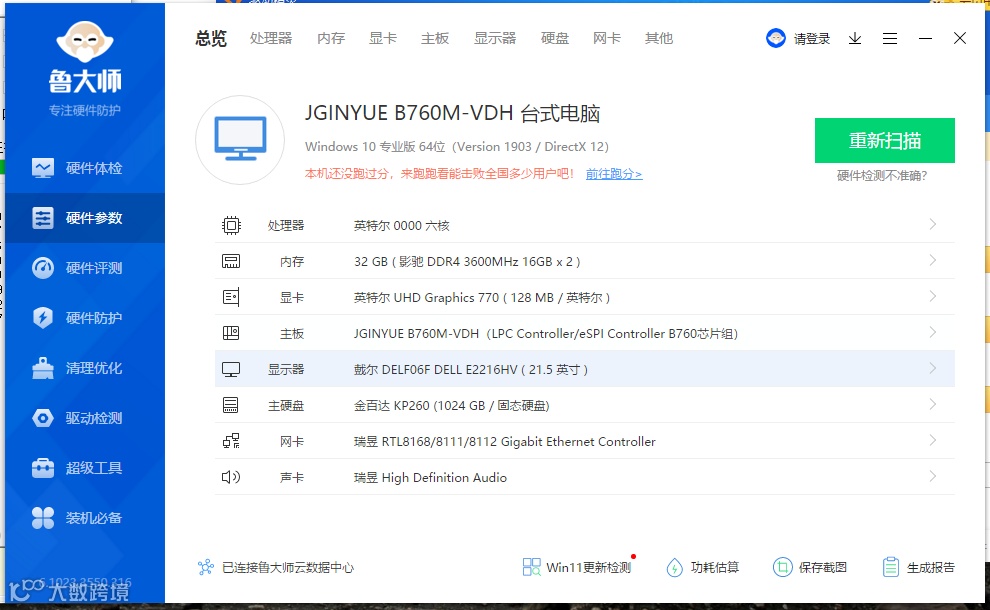Click the download arrow icon
Viewport: 990px width, 610px height.
(855, 39)
